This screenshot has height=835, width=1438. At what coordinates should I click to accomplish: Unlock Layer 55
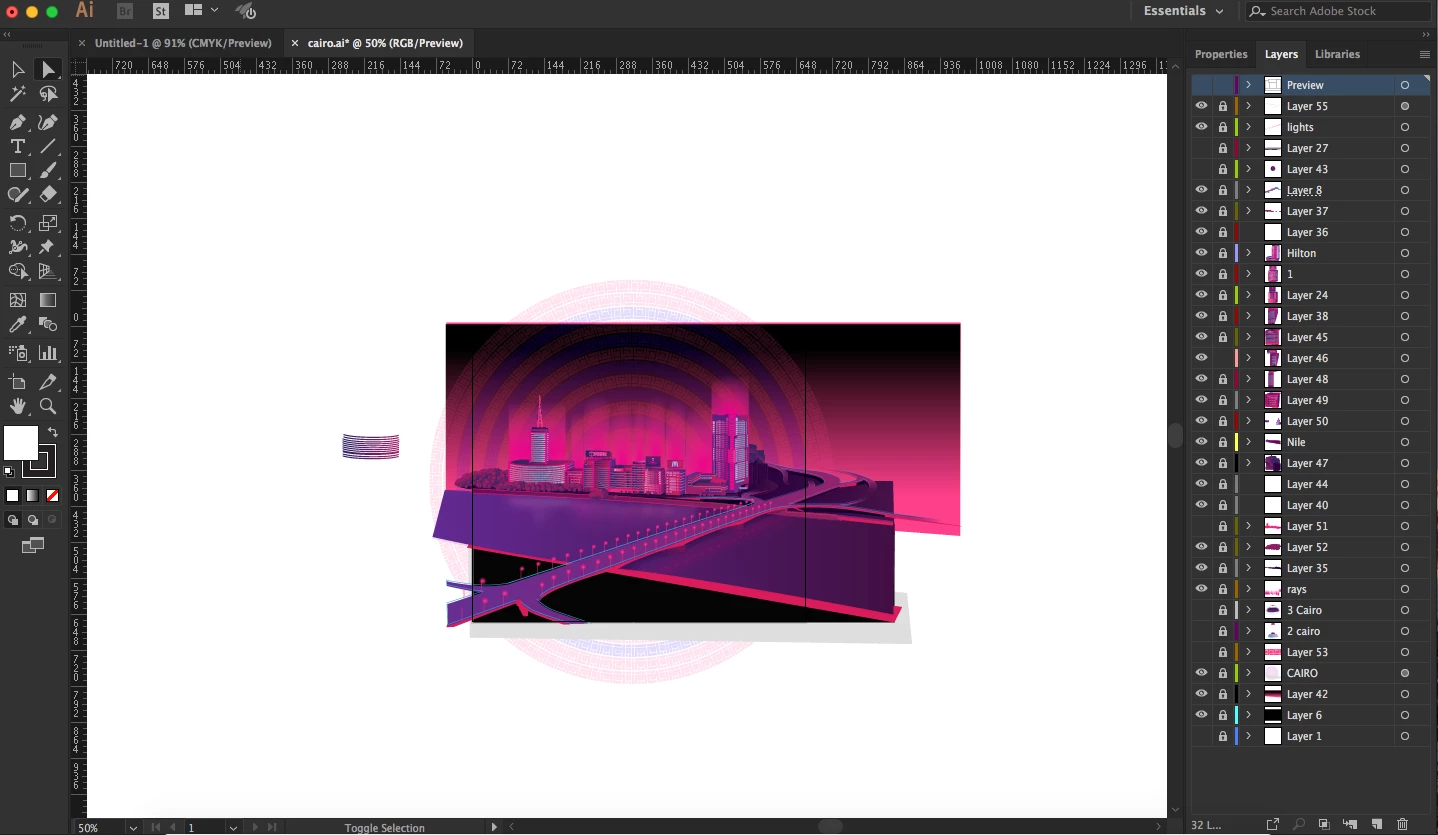(1222, 106)
